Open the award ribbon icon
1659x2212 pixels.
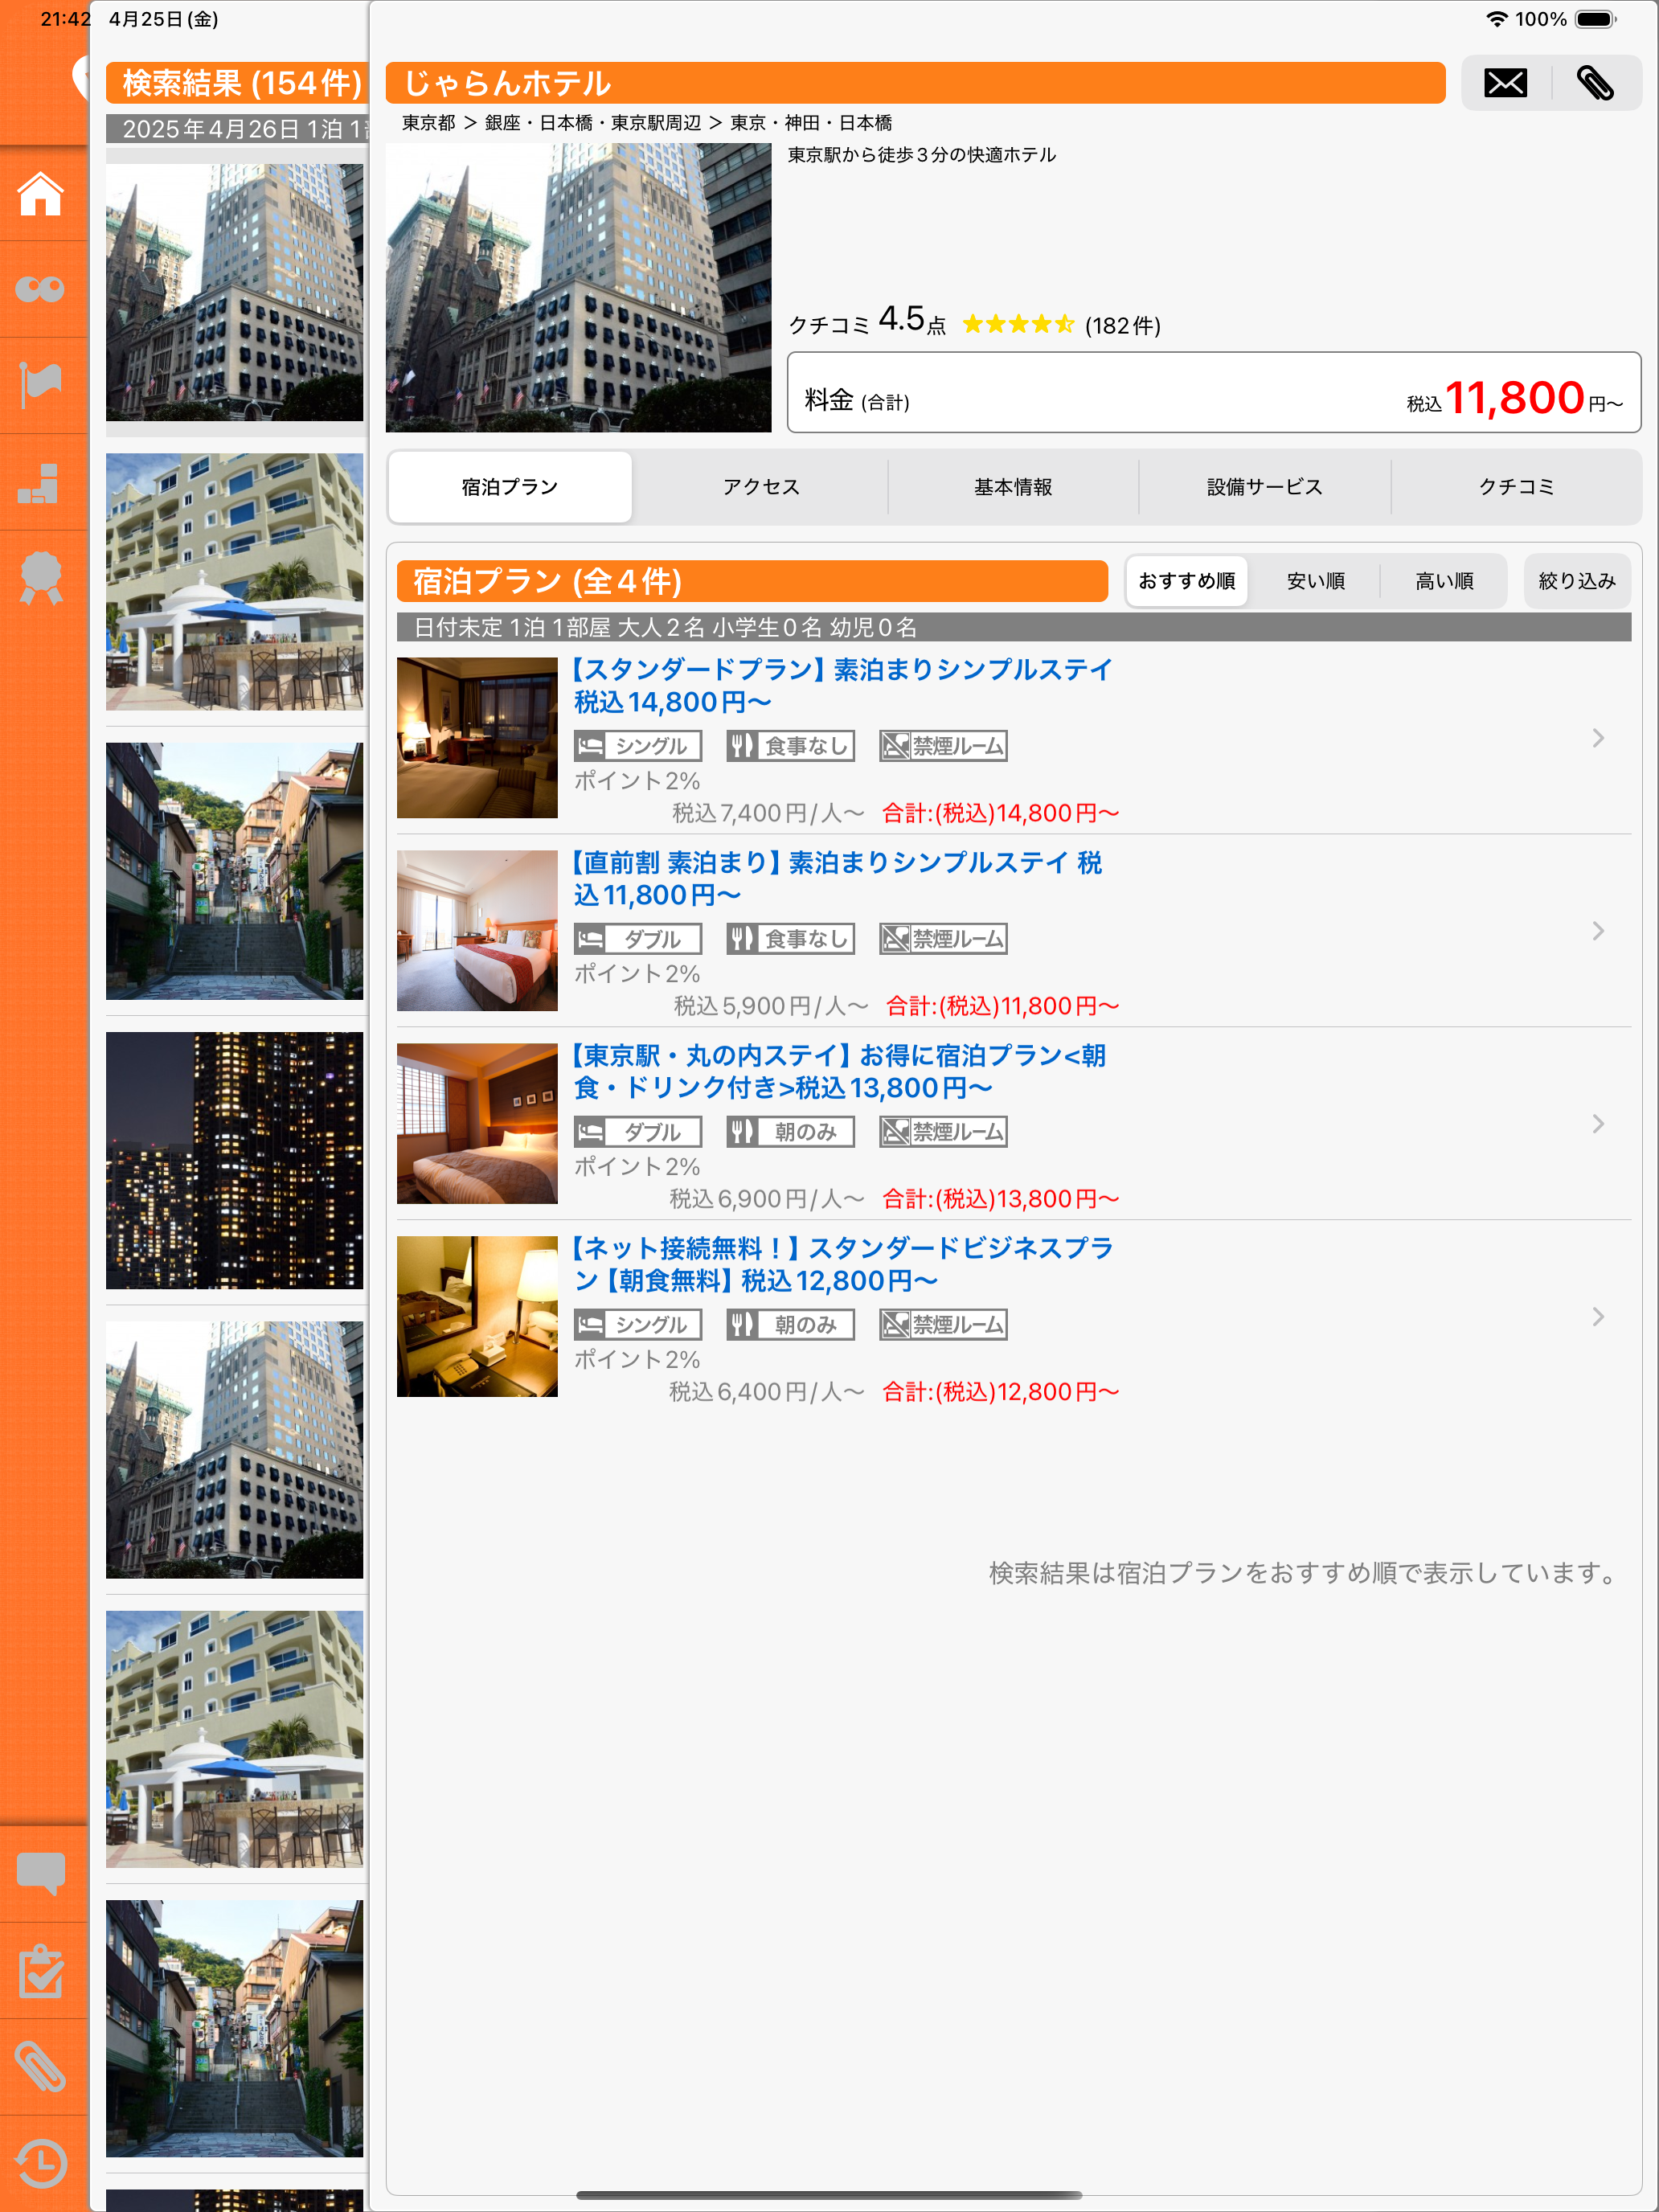click(x=41, y=578)
